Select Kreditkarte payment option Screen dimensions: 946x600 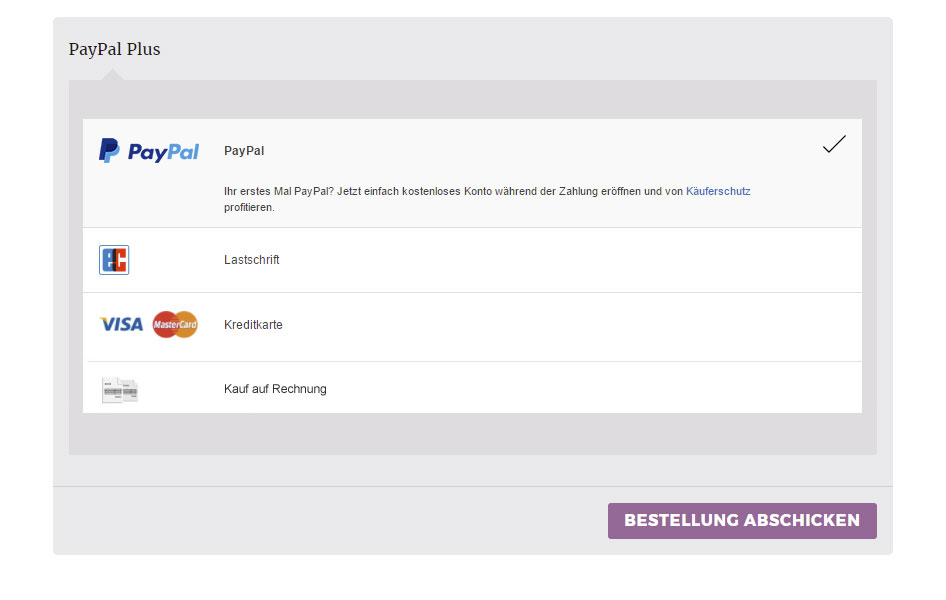(x=253, y=325)
